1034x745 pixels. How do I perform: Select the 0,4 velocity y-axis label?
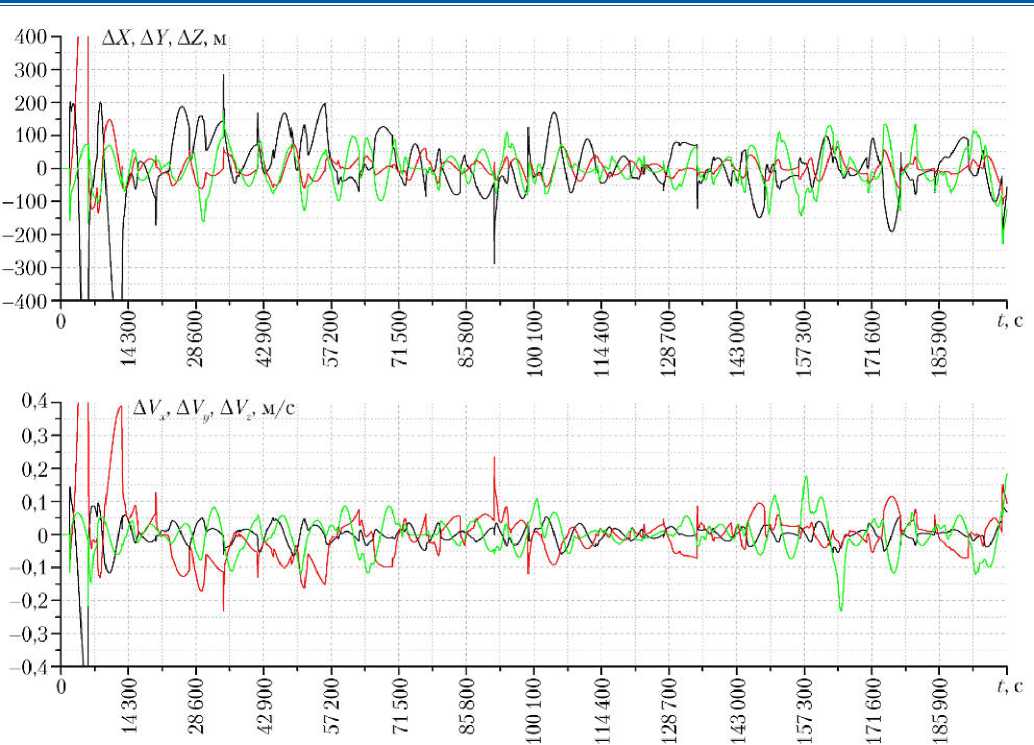34,402
